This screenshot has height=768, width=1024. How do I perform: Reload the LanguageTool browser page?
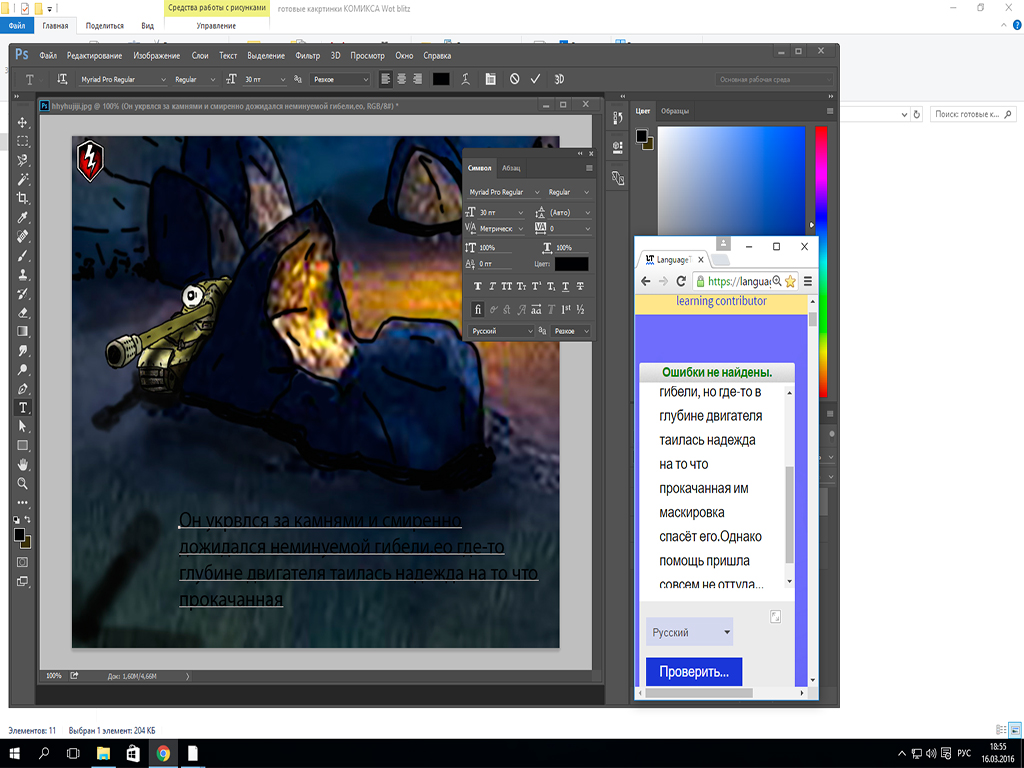pos(680,281)
